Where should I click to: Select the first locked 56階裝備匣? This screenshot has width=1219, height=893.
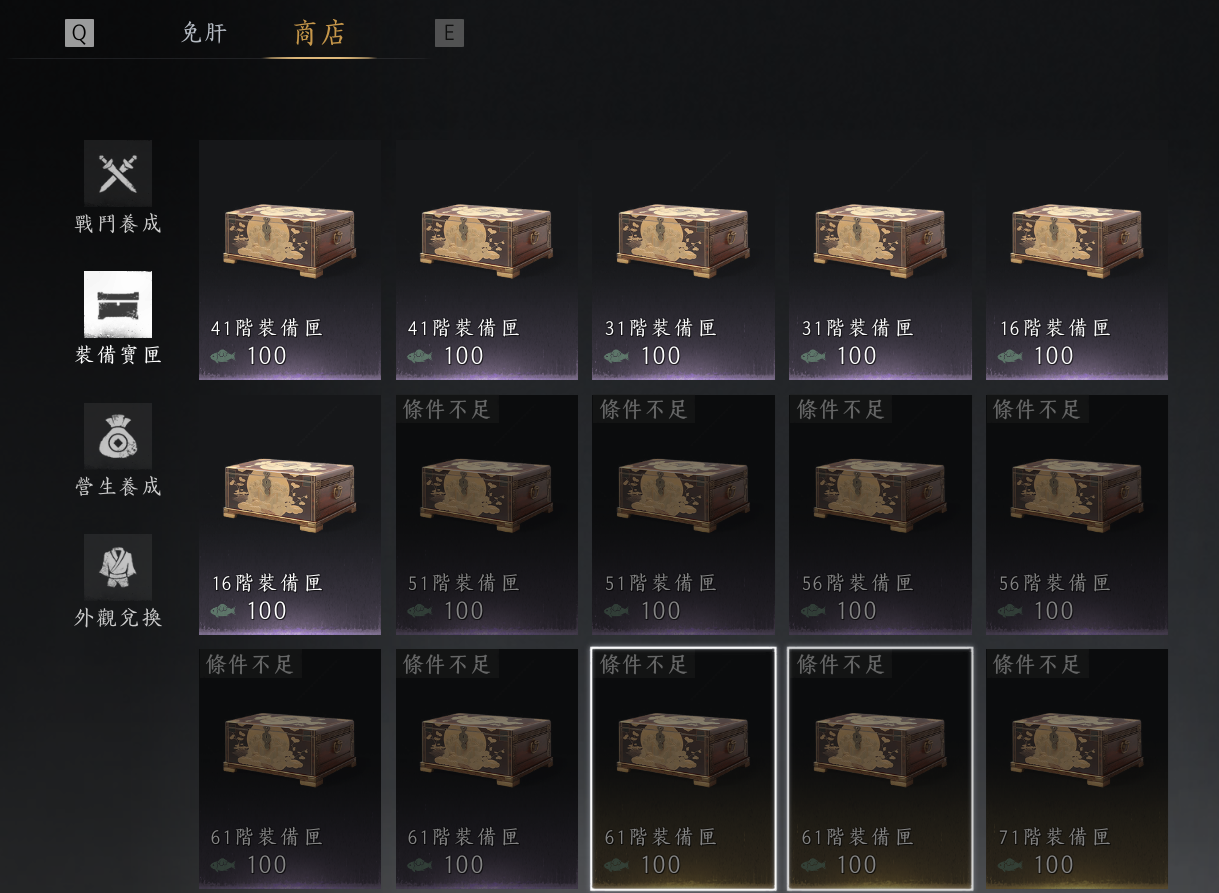[x=880, y=515]
